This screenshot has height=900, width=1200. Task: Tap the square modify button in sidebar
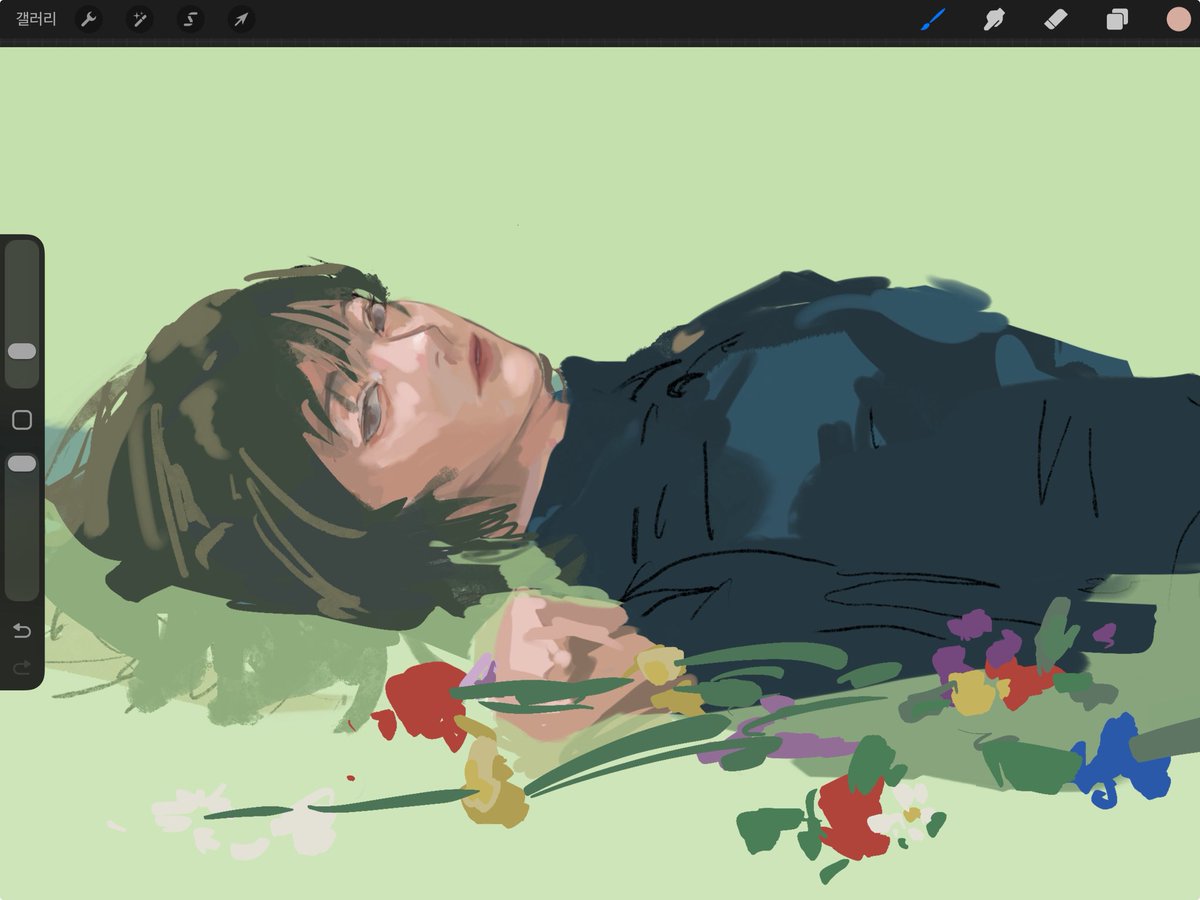[x=21, y=420]
